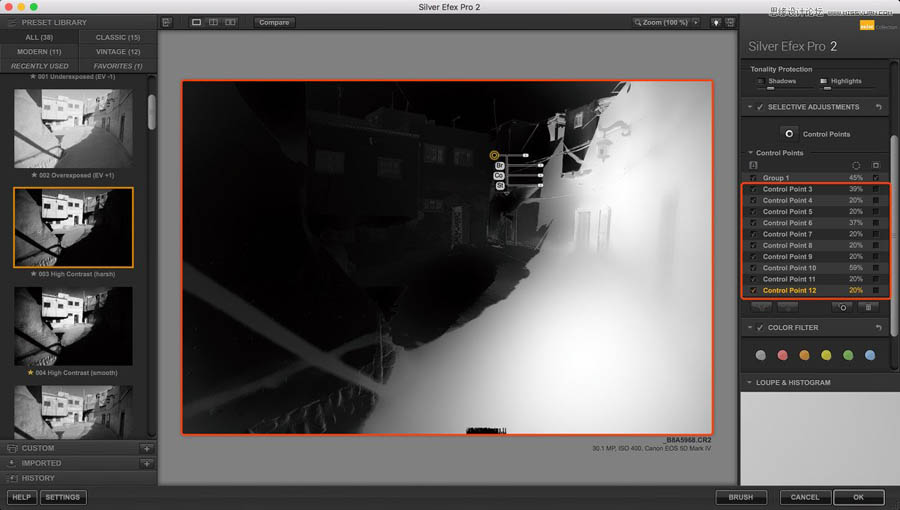Reset the Color Filter section
The width and height of the screenshot is (900, 510).
point(879,328)
